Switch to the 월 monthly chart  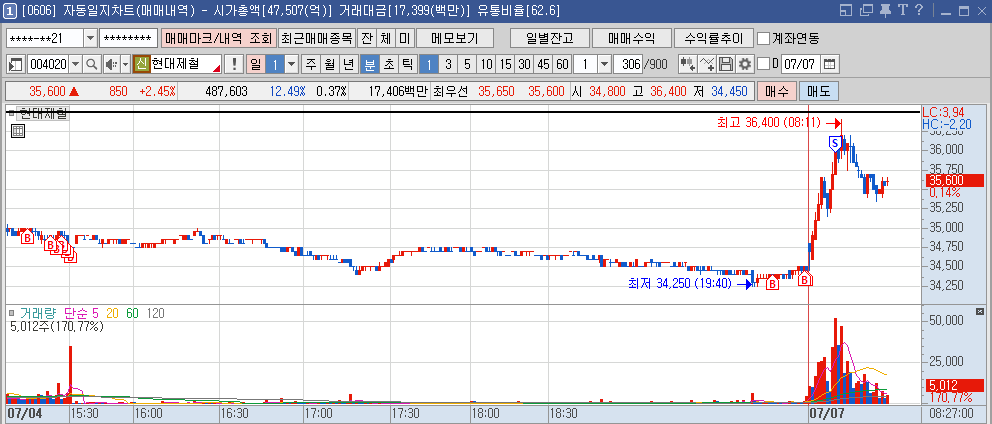coord(330,64)
